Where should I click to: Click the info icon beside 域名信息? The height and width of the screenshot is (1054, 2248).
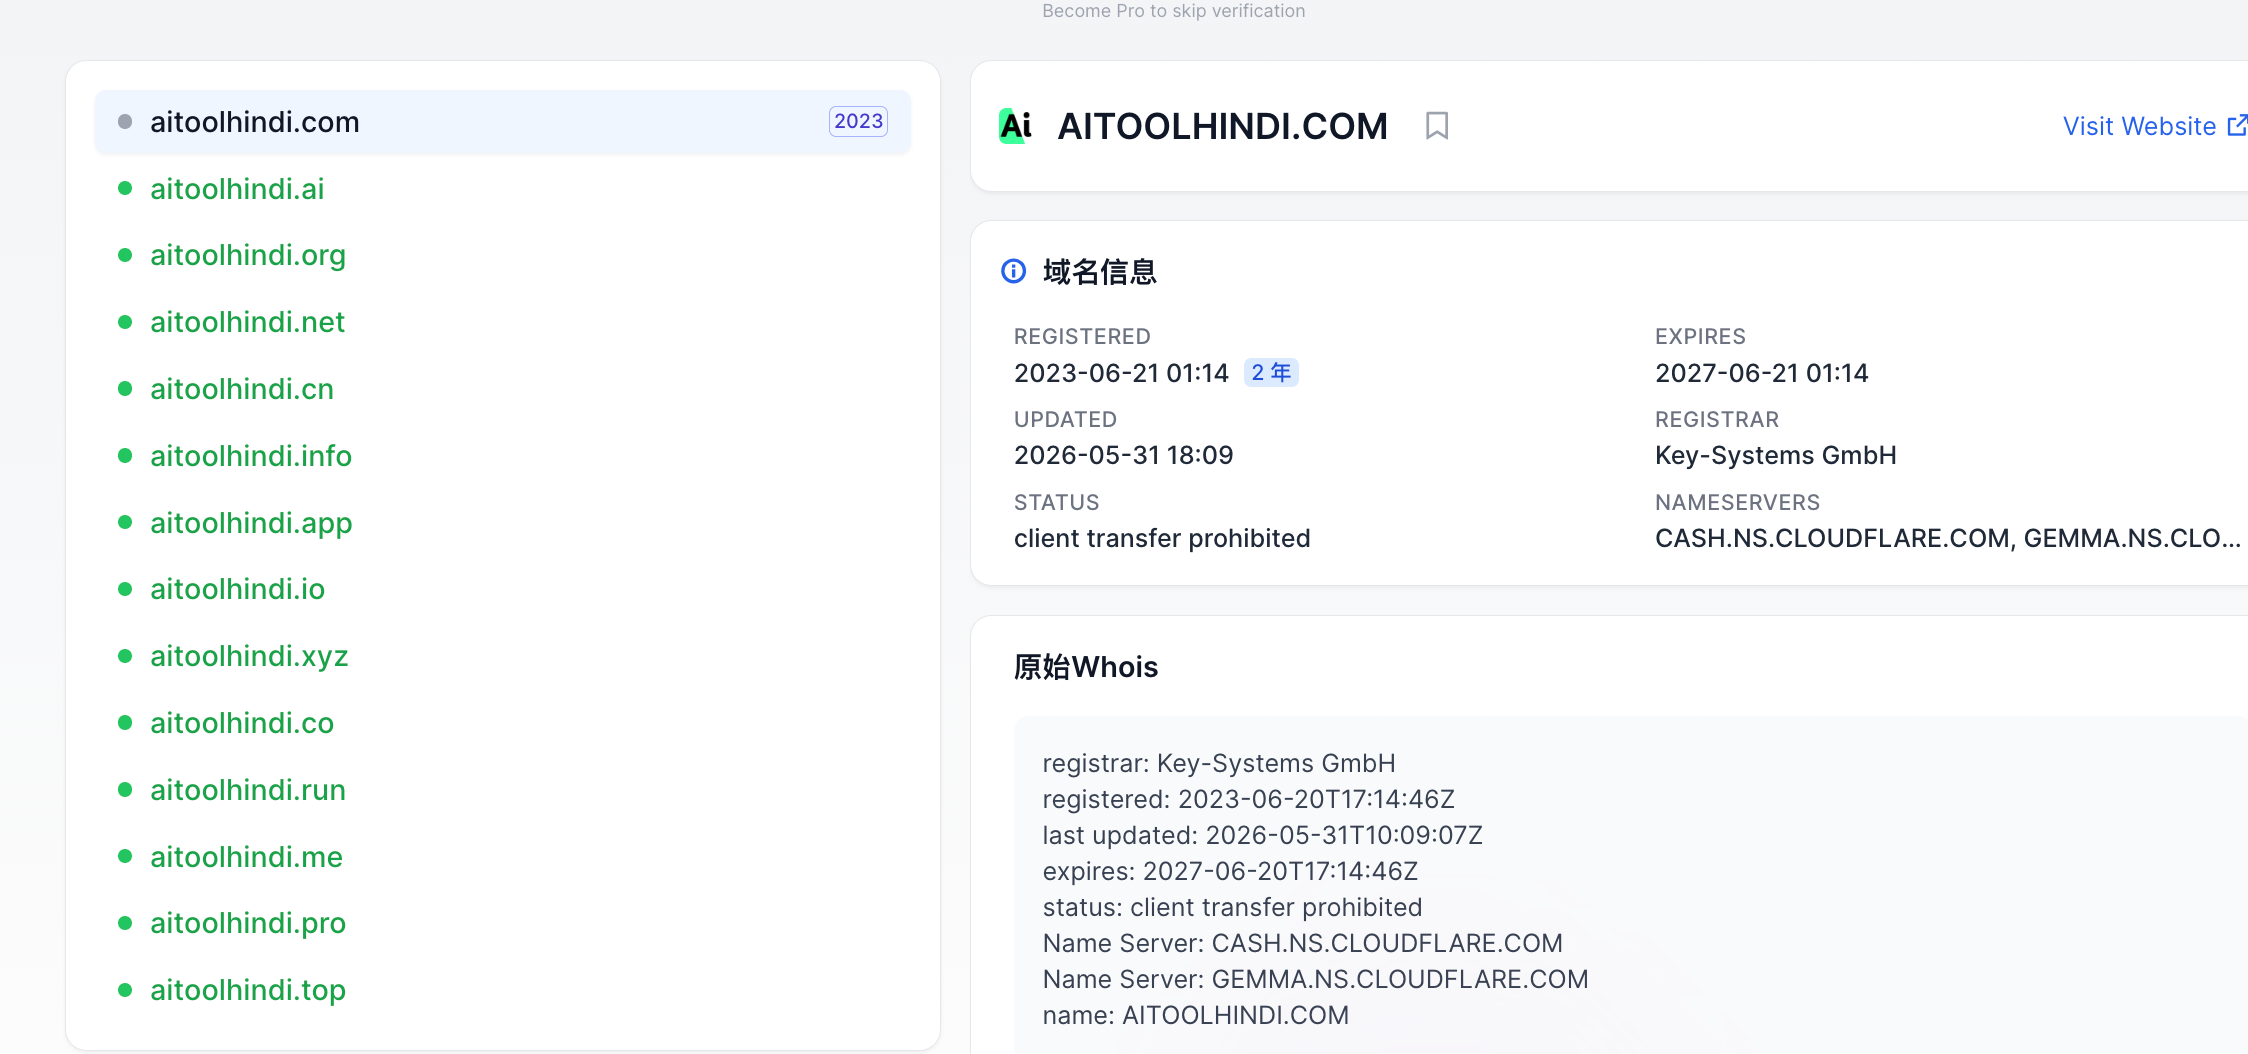(1014, 271)
